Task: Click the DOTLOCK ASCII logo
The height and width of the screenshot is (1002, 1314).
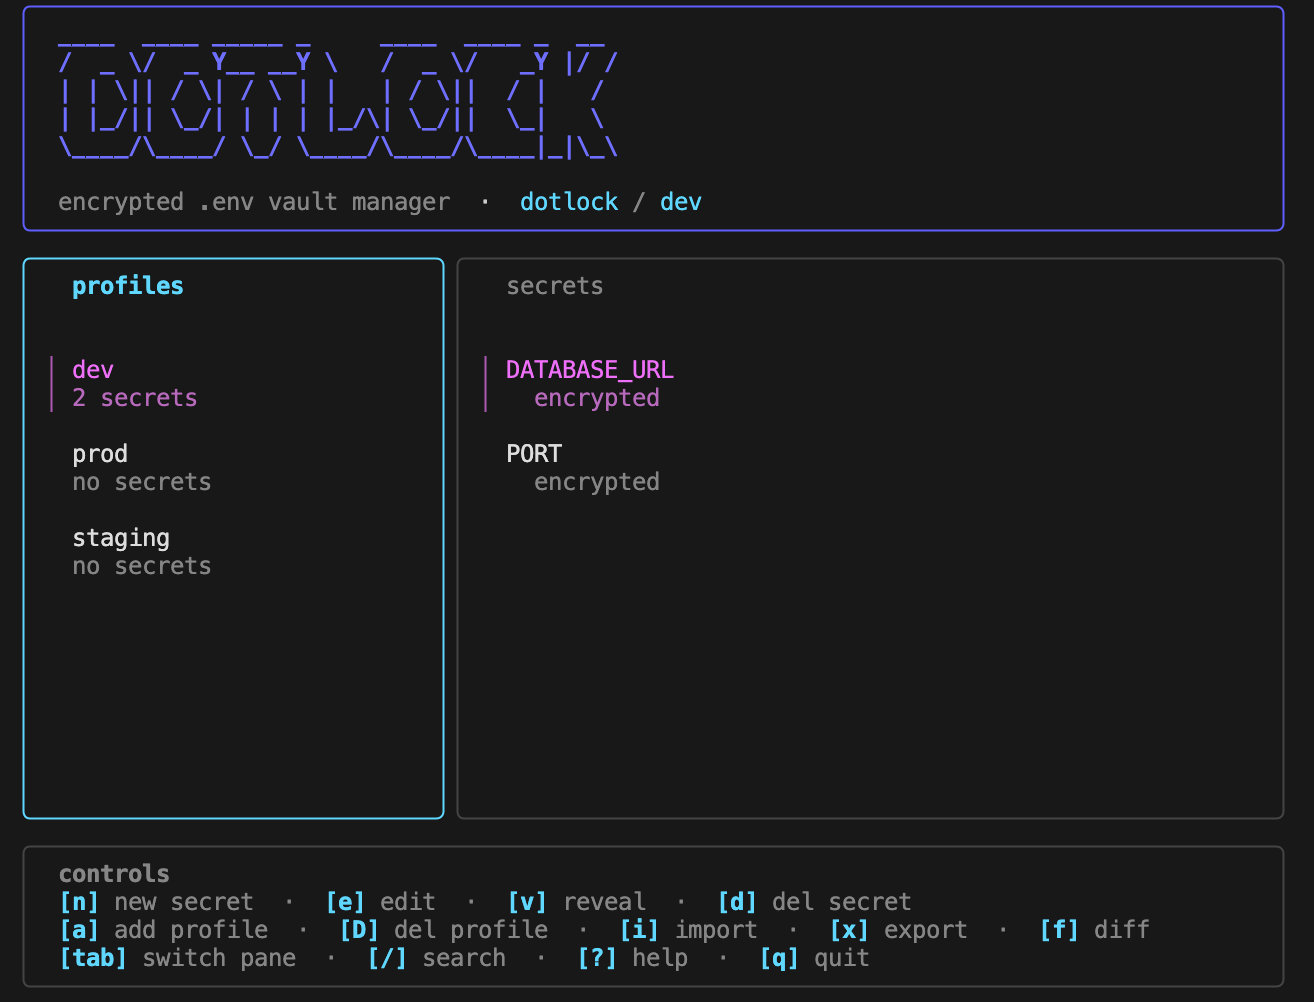Action: 338,100
